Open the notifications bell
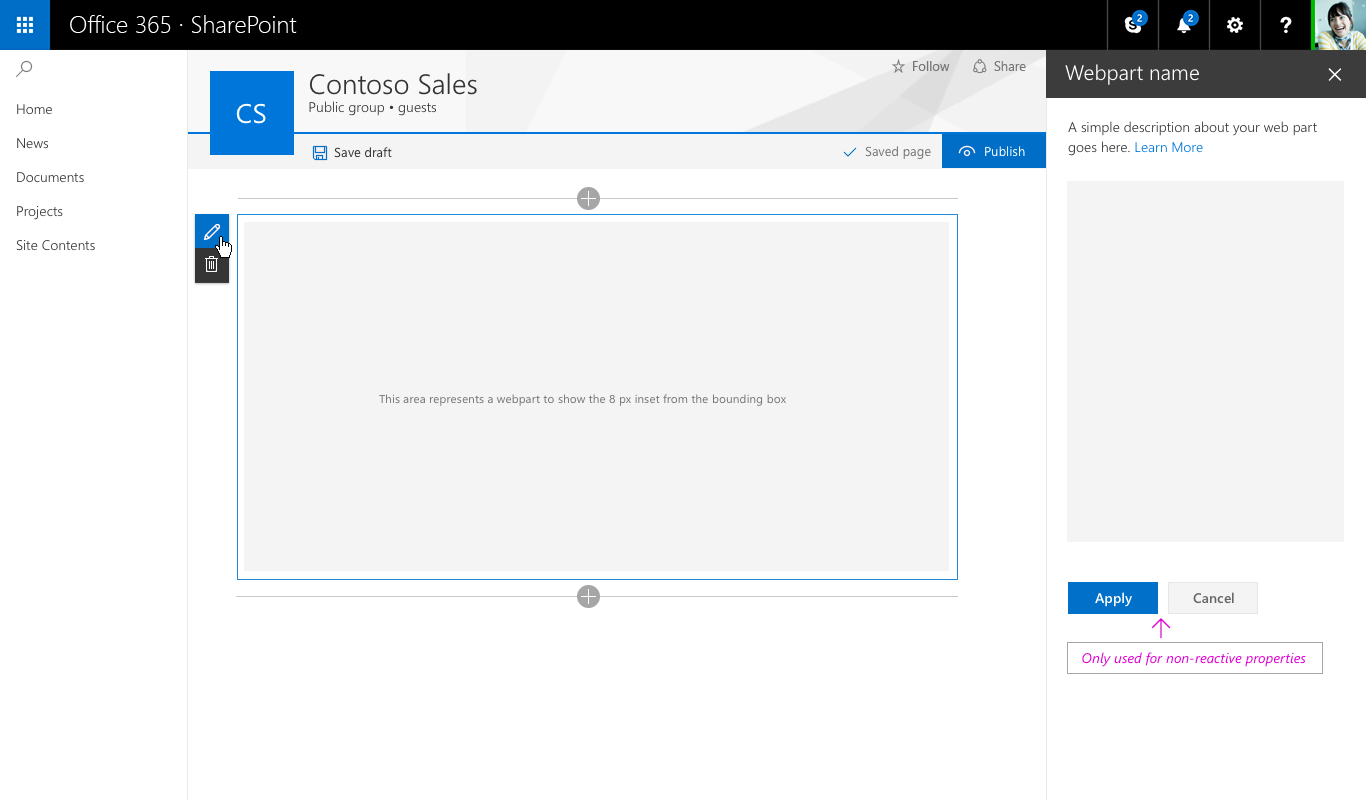The image size is (1366, 800). (1184, 25)
